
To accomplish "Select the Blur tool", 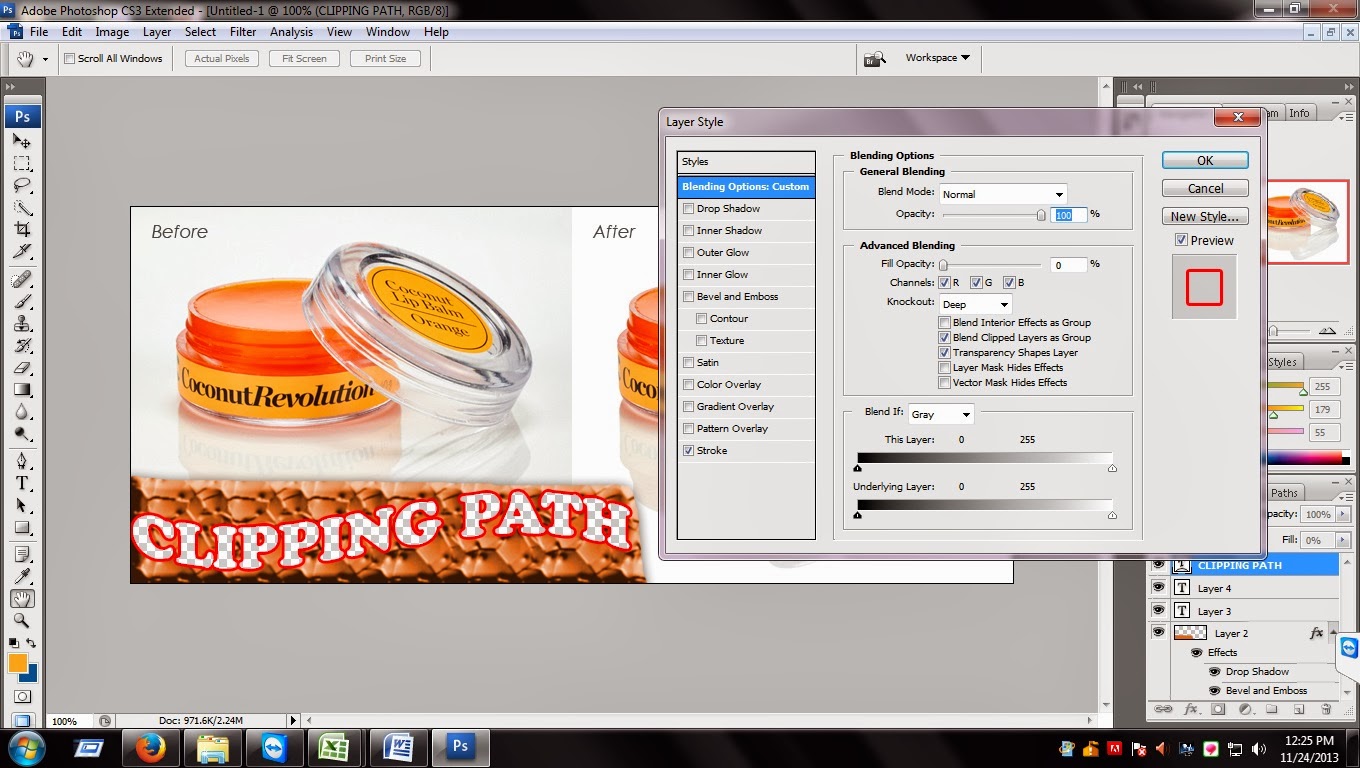I will point(22,411).
